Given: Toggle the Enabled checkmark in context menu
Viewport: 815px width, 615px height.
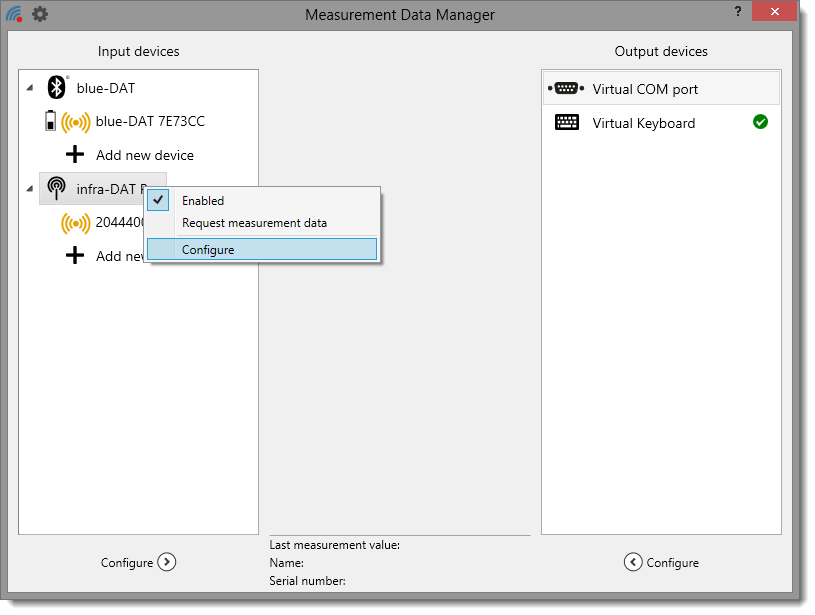Looking at the screenshot, I should click(159, 200).
